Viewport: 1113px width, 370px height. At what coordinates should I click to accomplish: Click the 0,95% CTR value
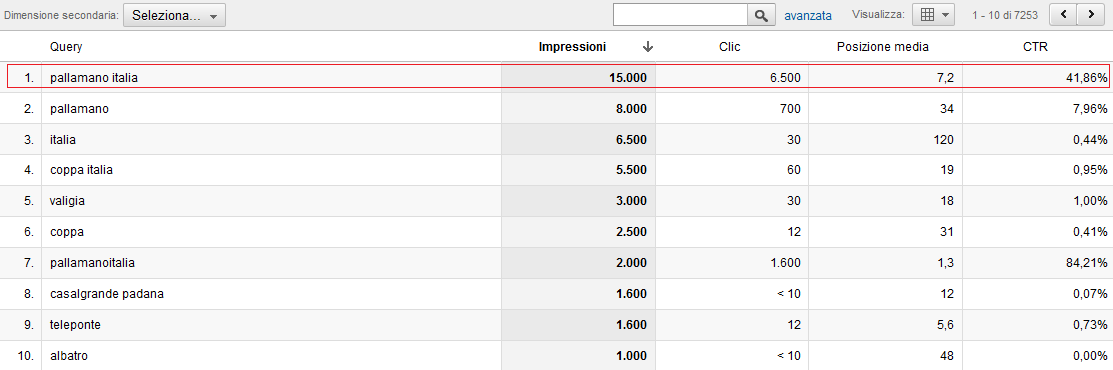[x=1091, y=170]
